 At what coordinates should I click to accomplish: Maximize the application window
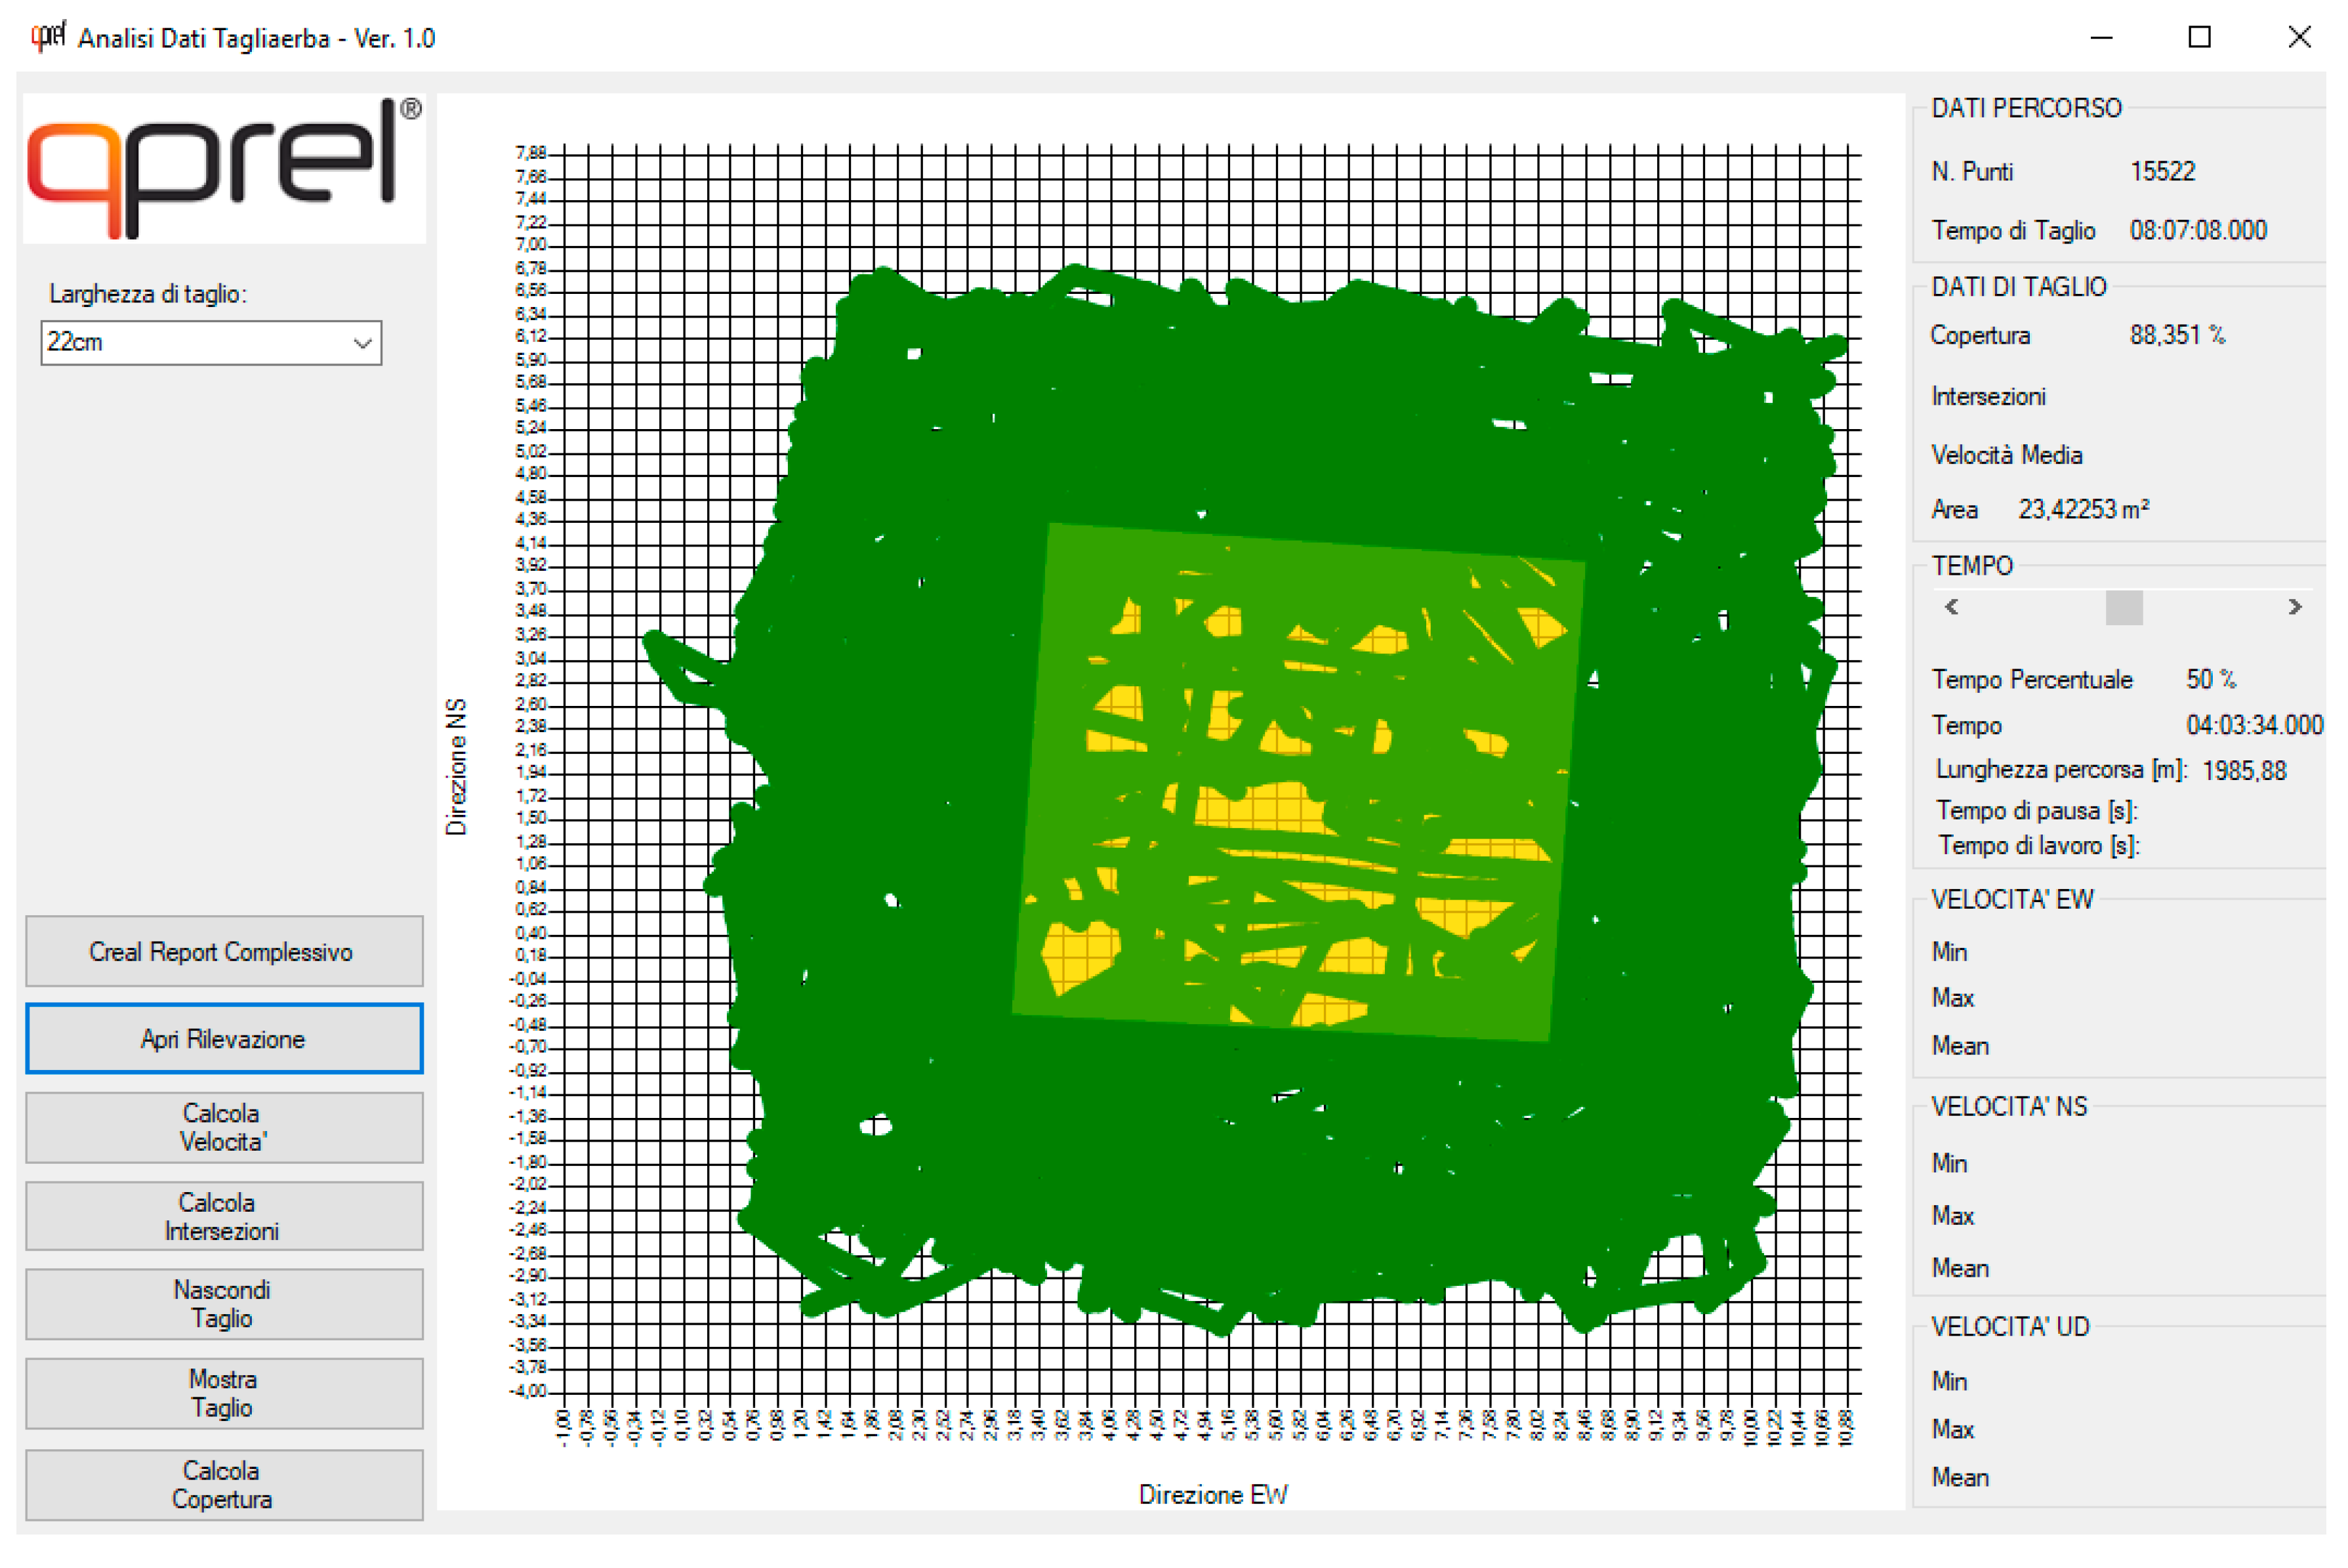coord(2199,38)
